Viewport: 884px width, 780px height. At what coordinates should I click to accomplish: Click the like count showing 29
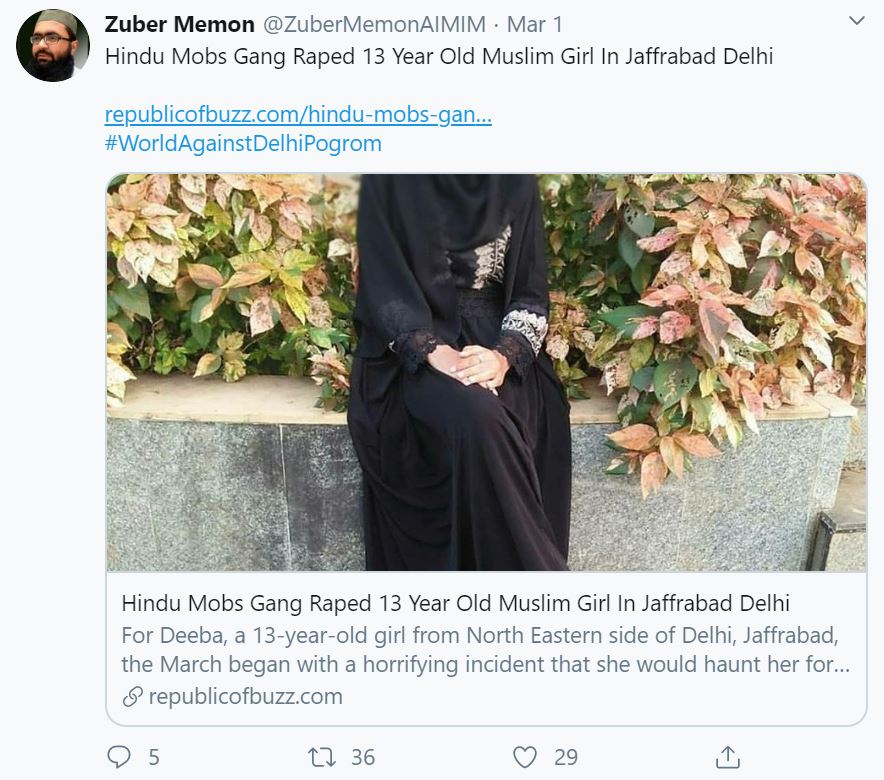(565, 758)
